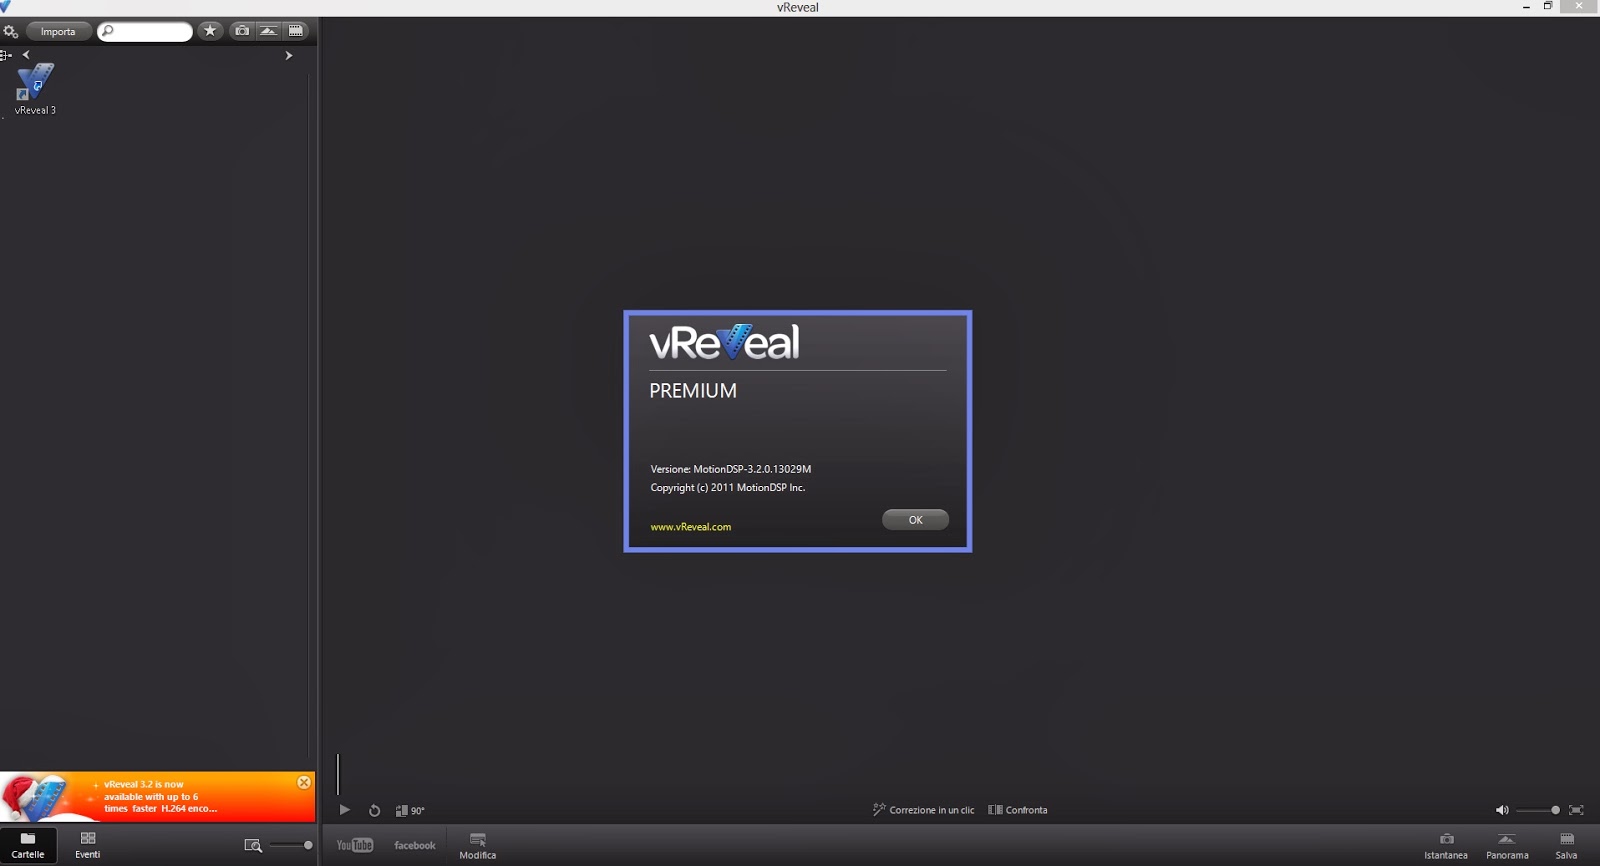Minimize the vReveal window

(1526, 7)
